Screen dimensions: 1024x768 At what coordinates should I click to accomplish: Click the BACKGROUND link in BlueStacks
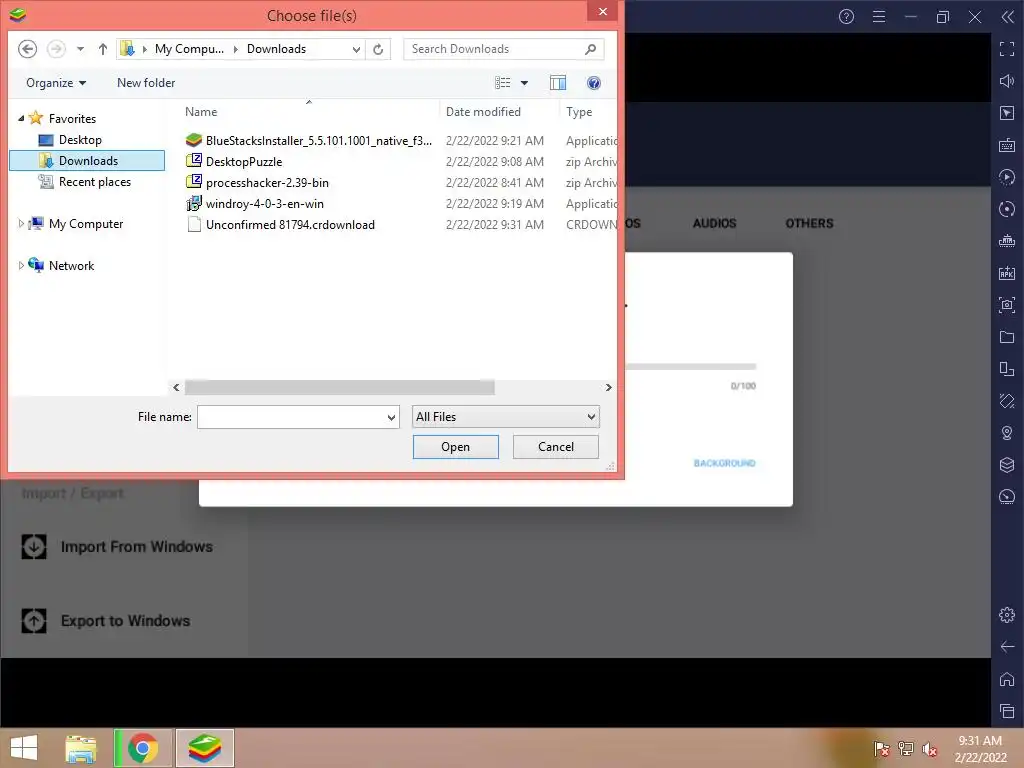724,463
